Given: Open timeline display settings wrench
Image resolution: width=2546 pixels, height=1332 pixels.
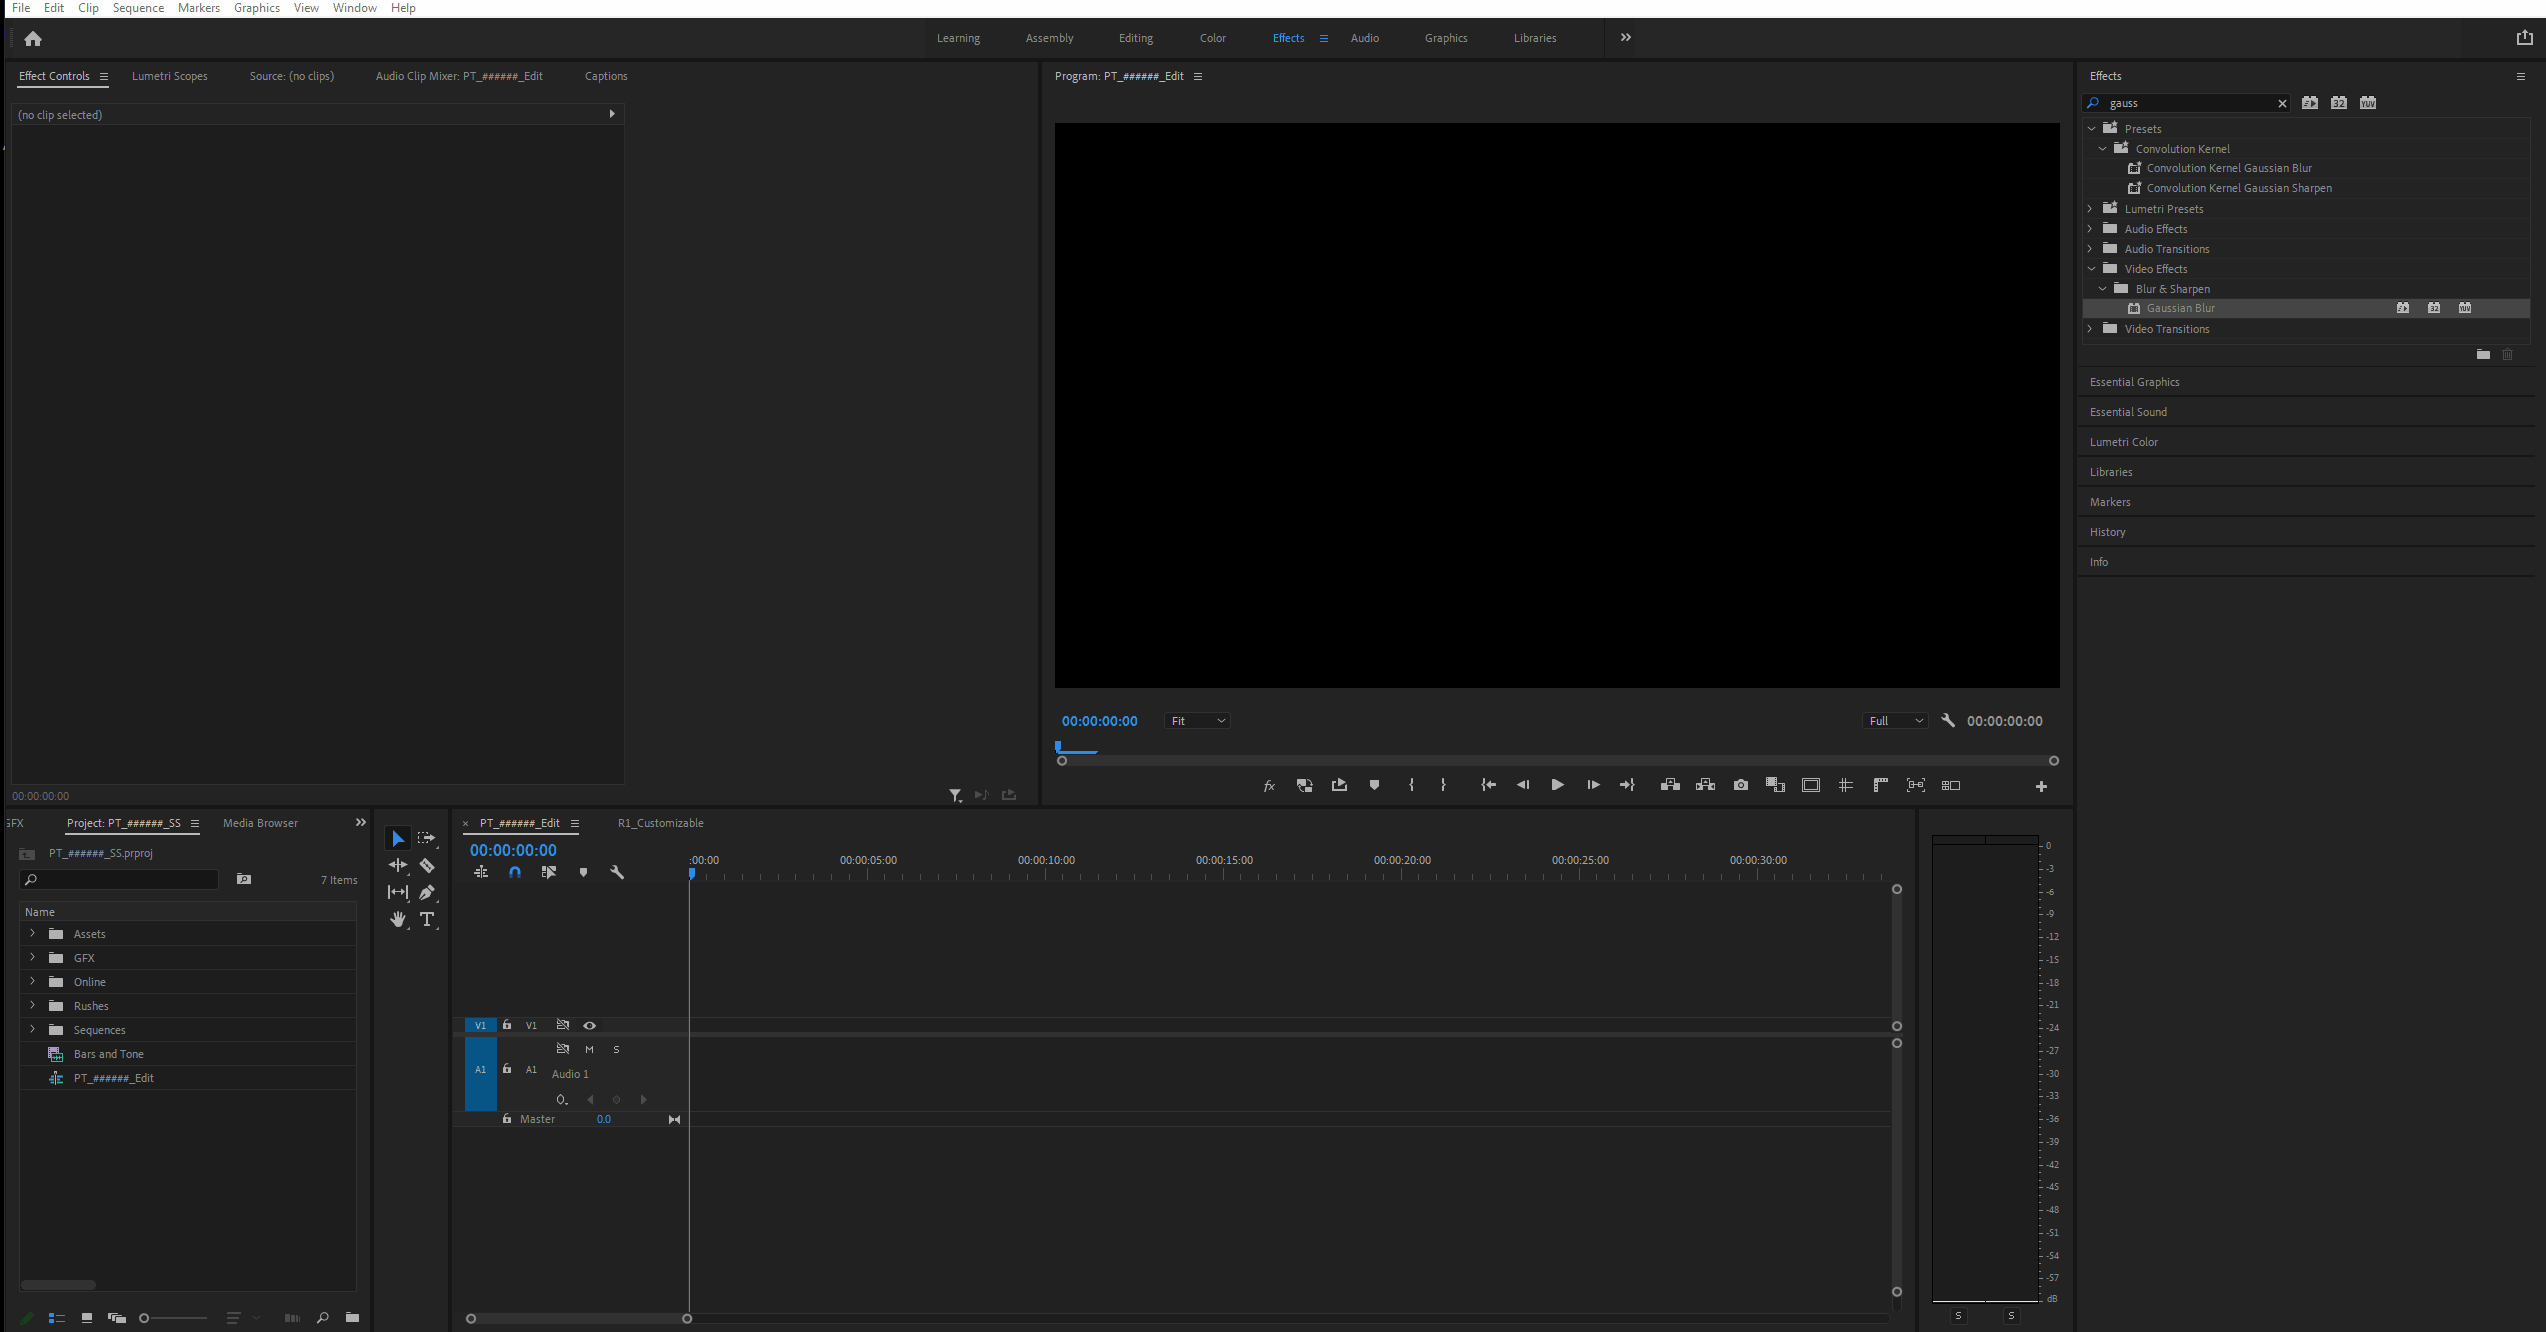Looking at the screenshot, I should (617, 872).
